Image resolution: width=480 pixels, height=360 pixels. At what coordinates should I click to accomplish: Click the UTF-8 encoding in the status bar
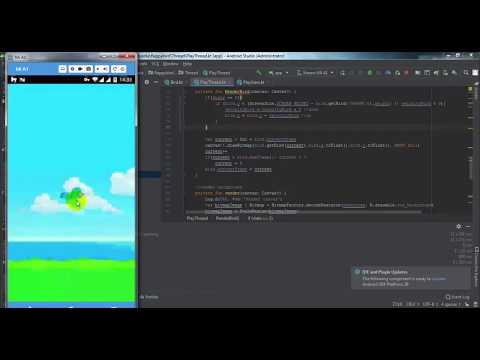[x=428, y=304]
